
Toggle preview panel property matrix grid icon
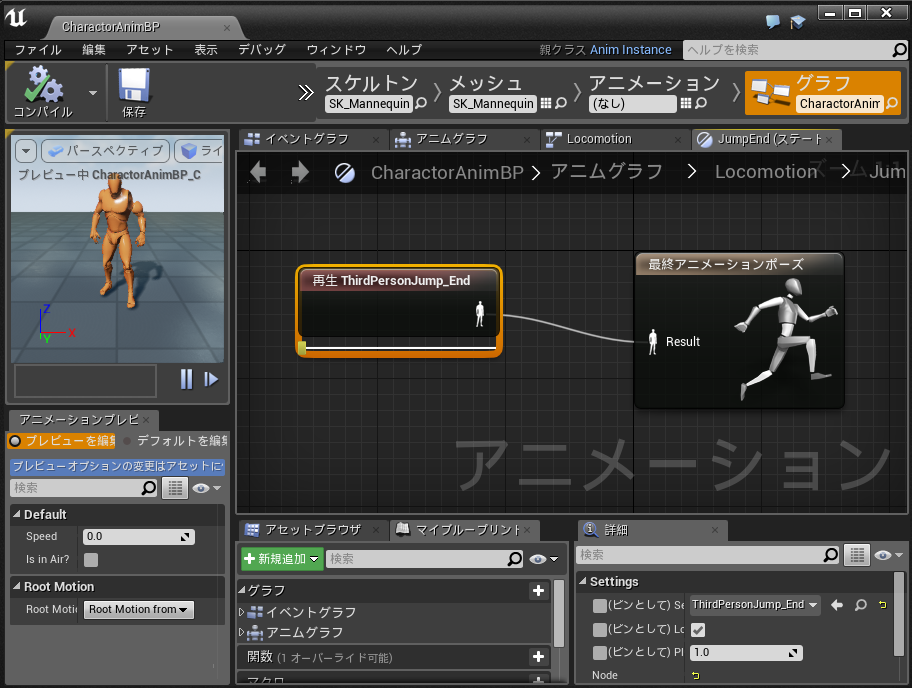175,488
